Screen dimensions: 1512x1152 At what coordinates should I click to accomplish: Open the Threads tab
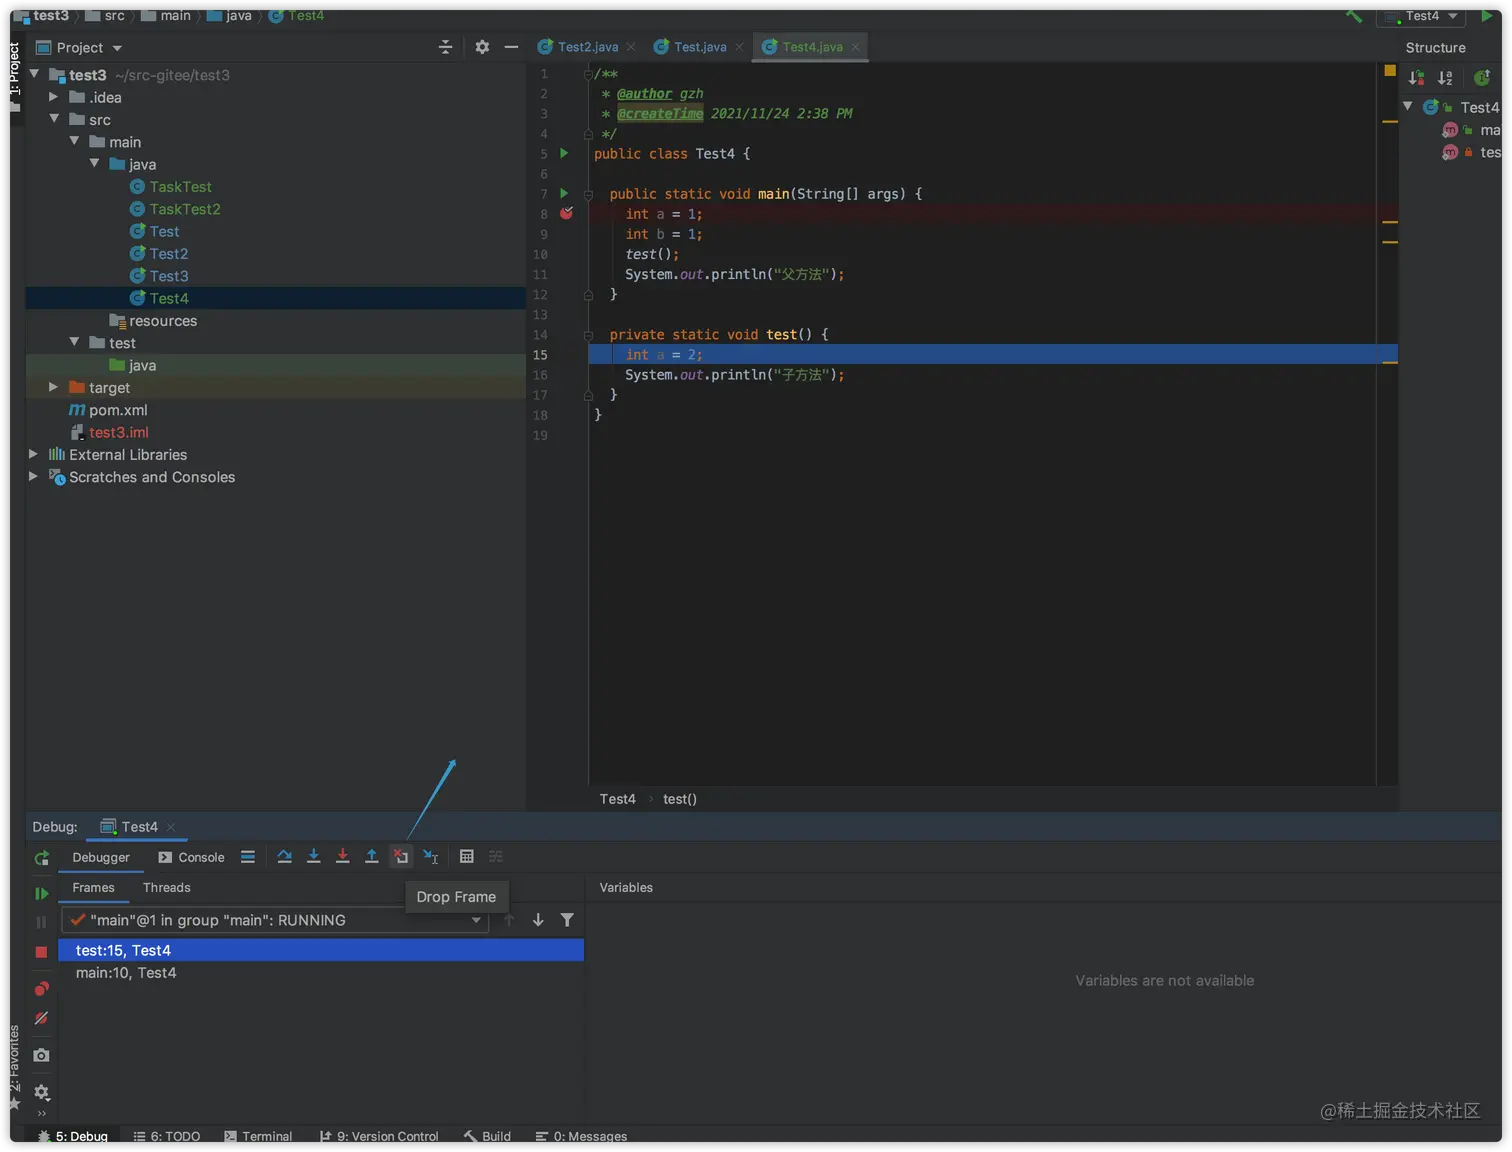point(166,888)
